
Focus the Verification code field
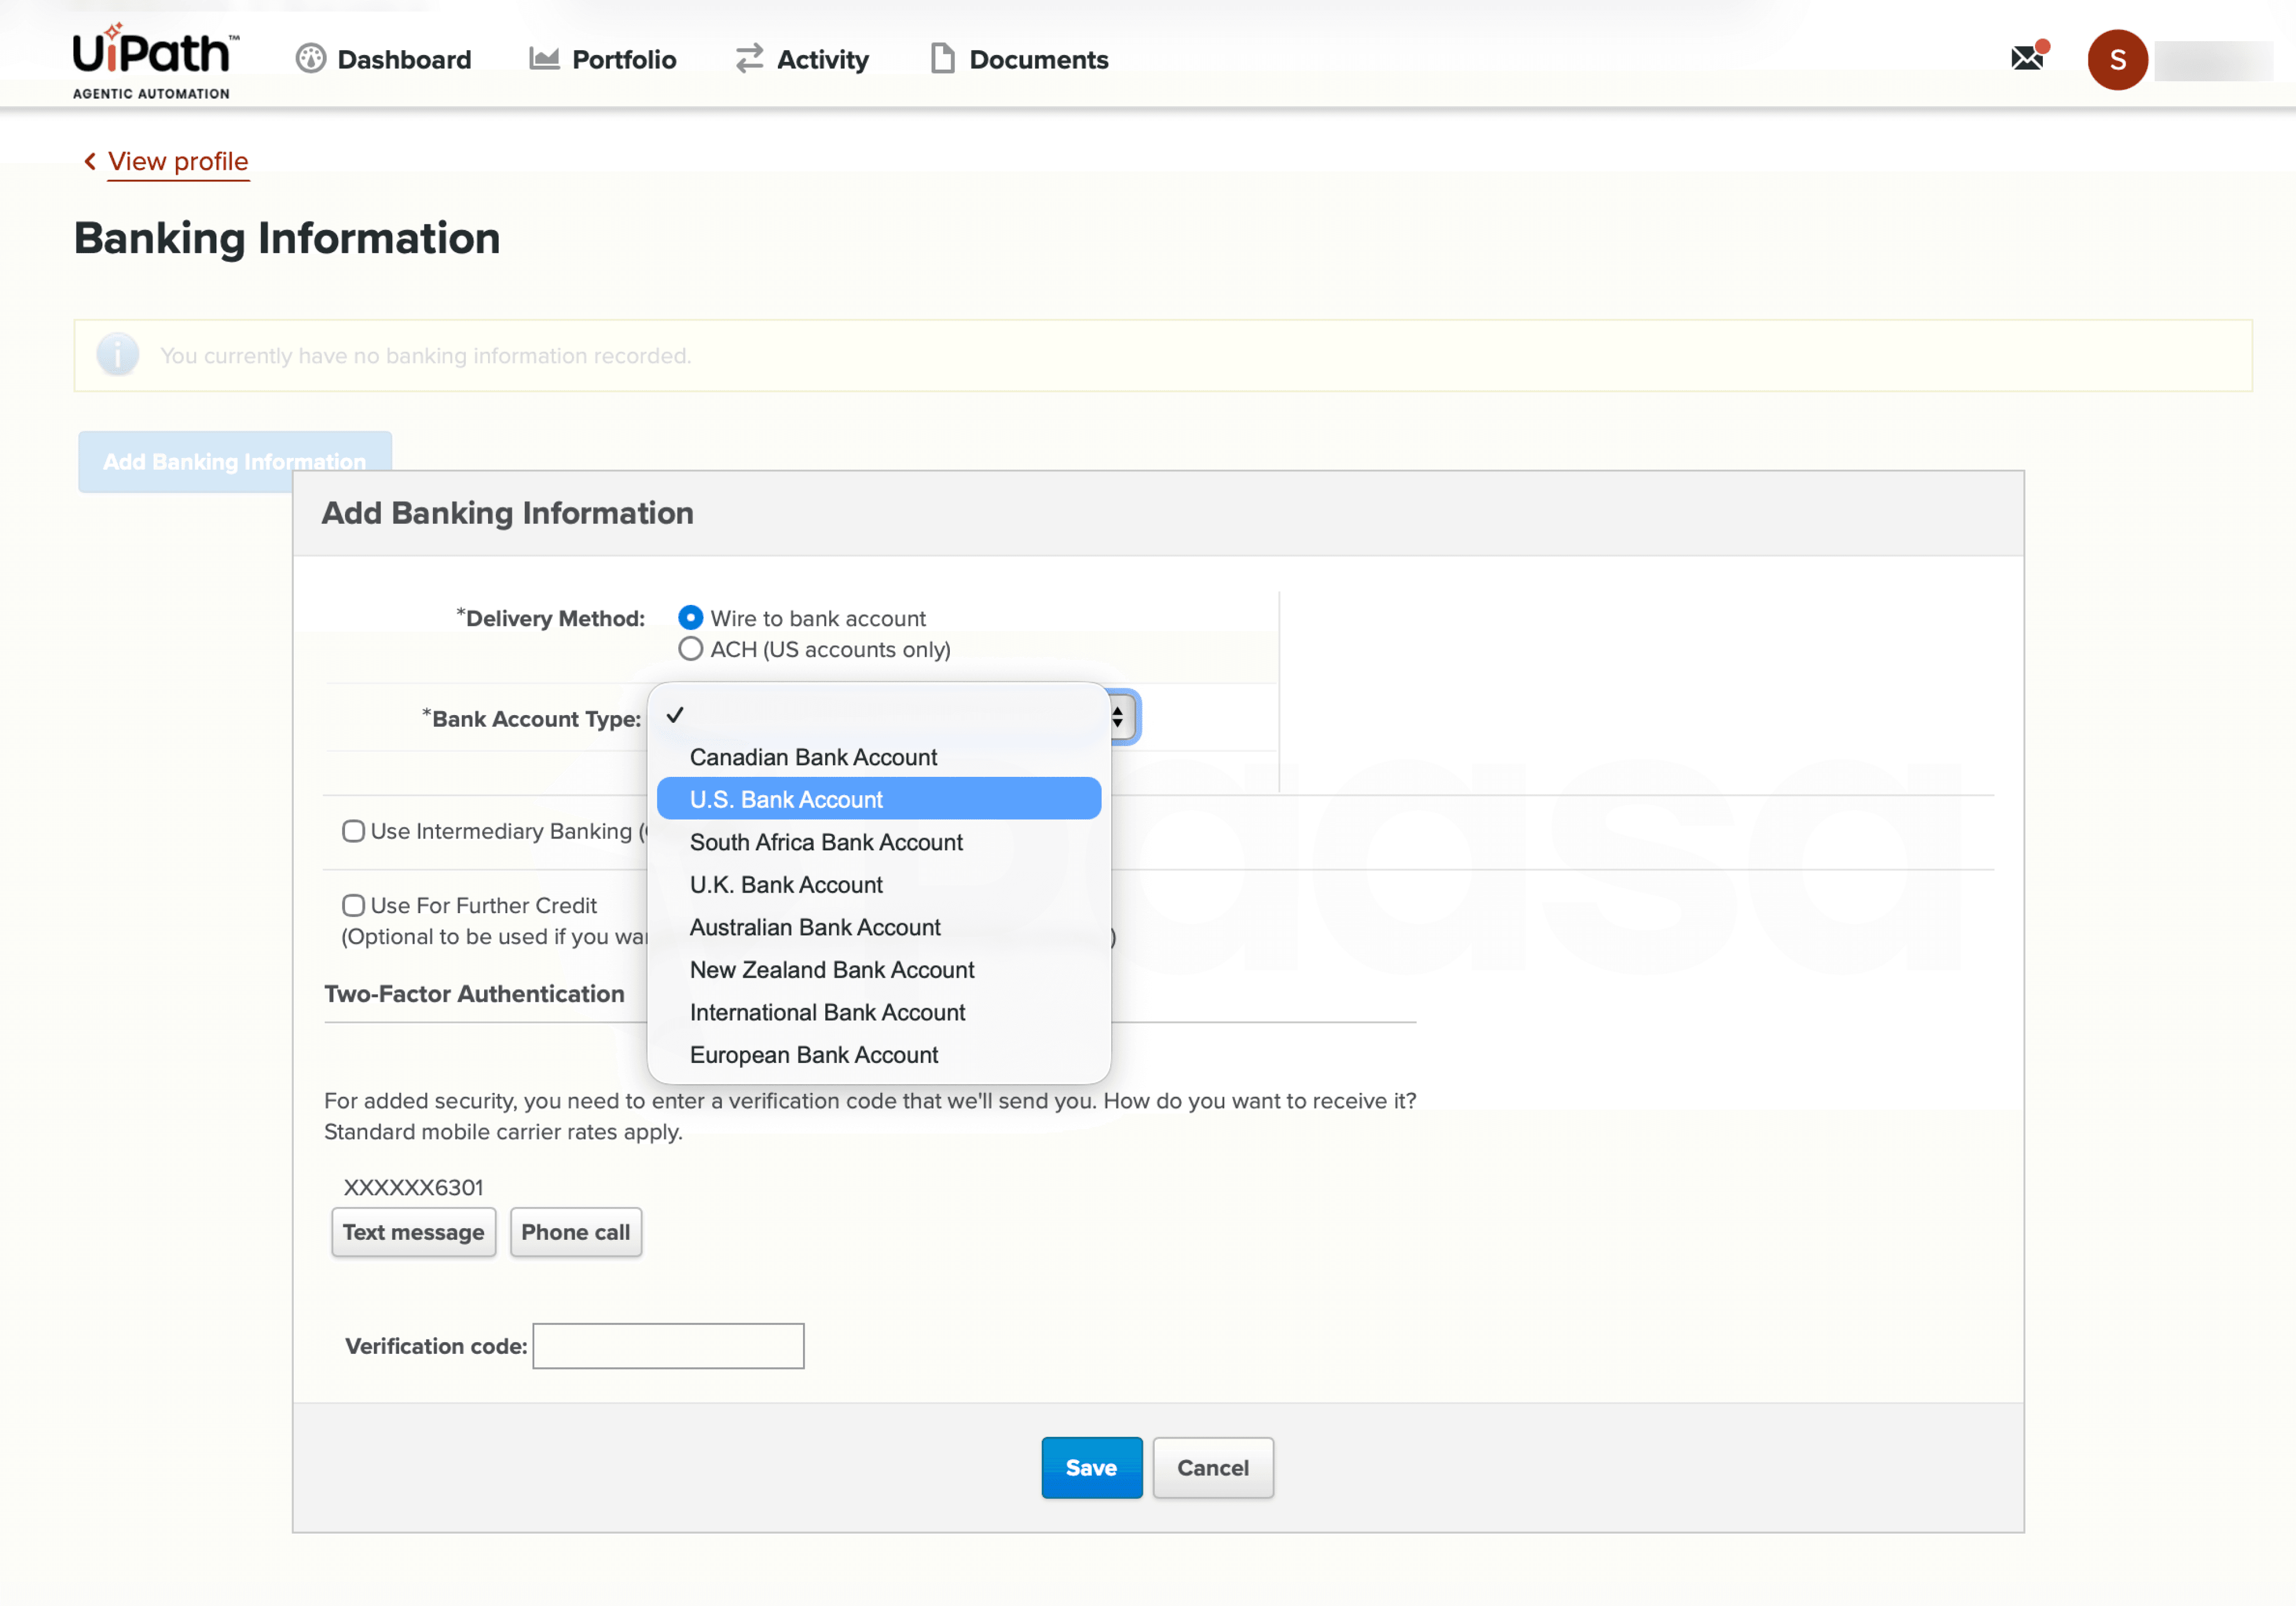[x=668, y=1345]
